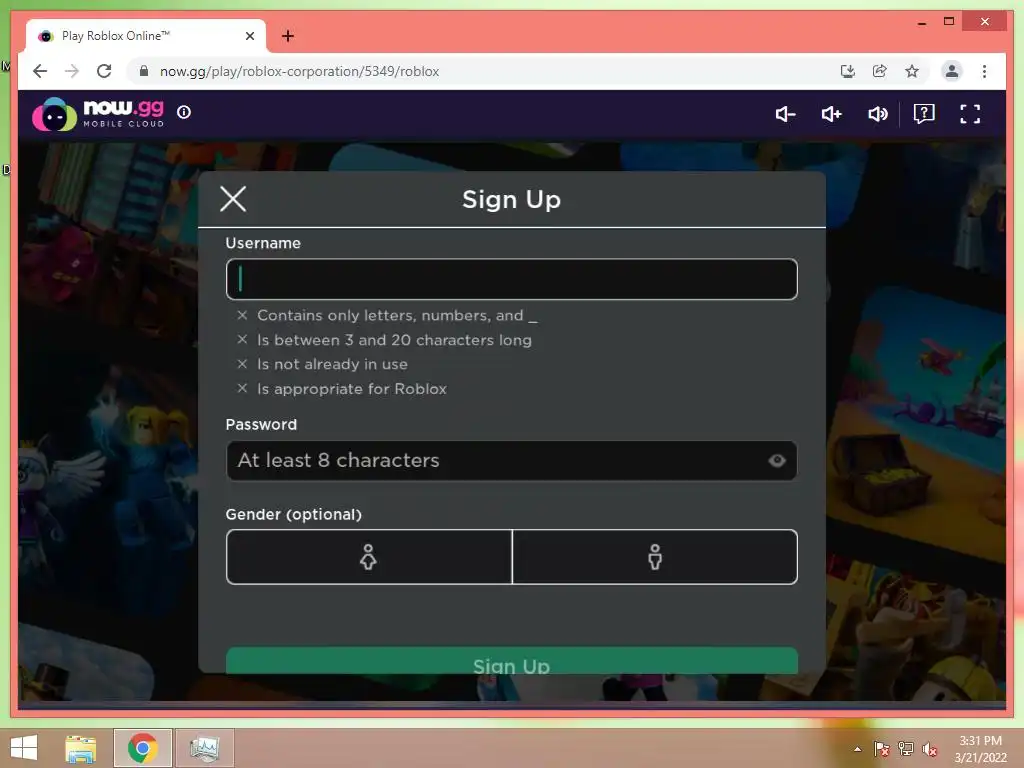Minimize the Chrome window
The height and width of the screenshot is (768, 1024).
coord(921,22)
